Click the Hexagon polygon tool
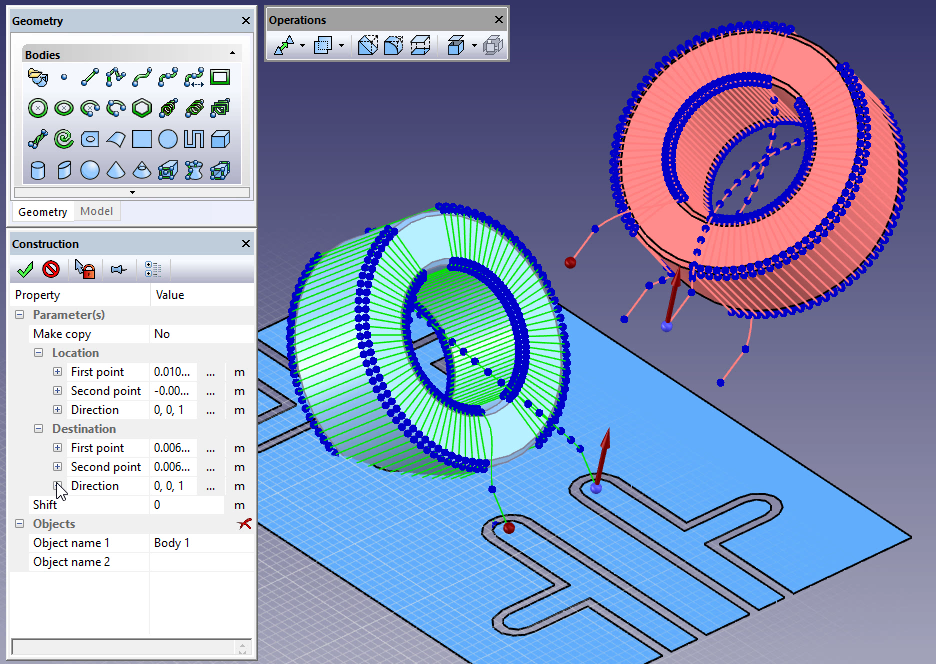This screenshot has height=664, width=936. pyautogui.click(x=142, y=108)
